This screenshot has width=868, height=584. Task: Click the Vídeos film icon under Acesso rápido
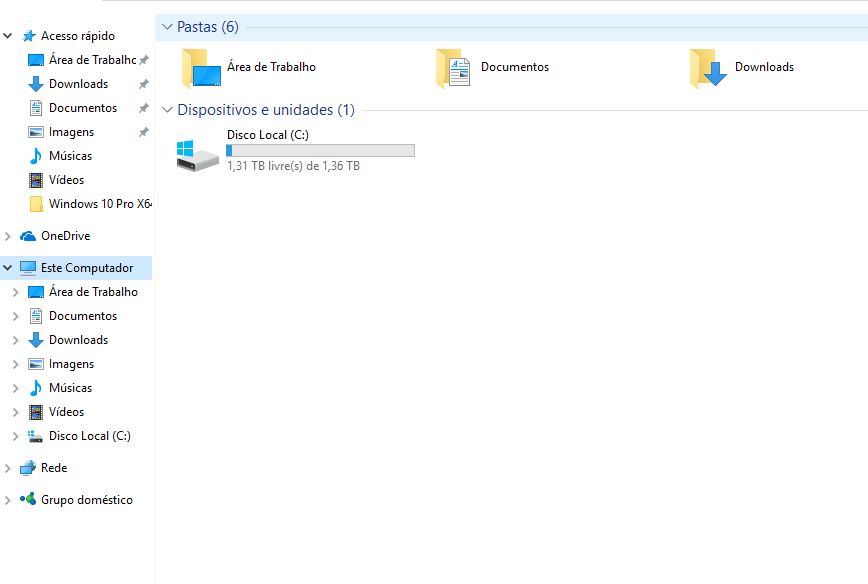click(36, 180)
